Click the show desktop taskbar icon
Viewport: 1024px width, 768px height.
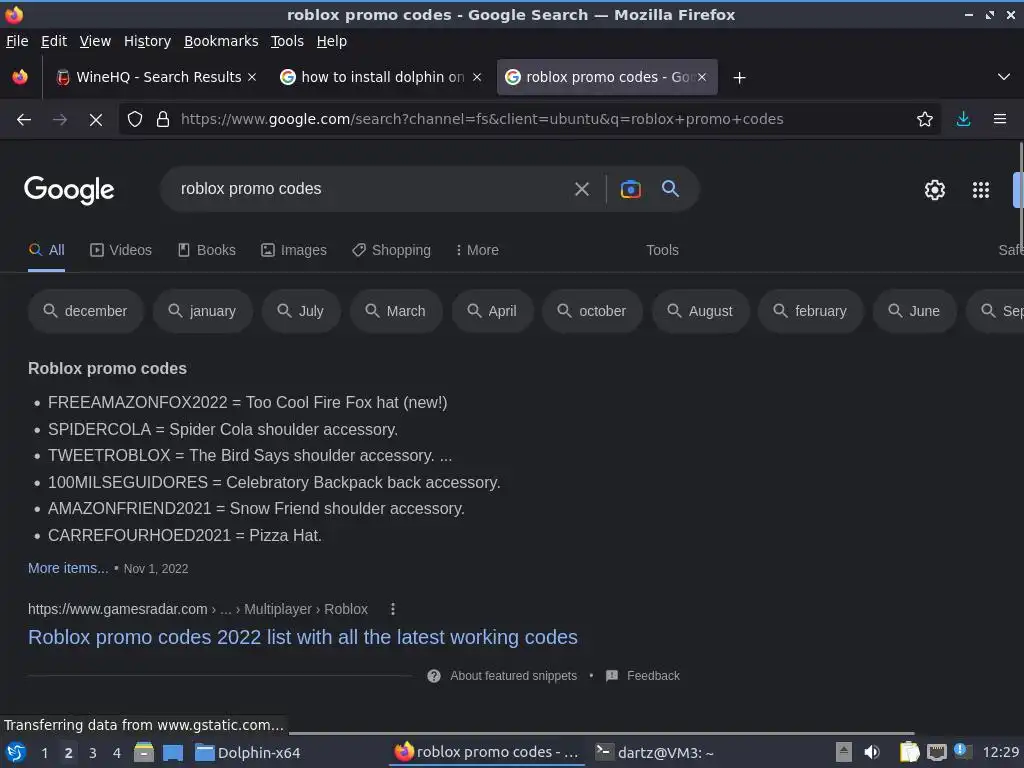coord(173,753)
